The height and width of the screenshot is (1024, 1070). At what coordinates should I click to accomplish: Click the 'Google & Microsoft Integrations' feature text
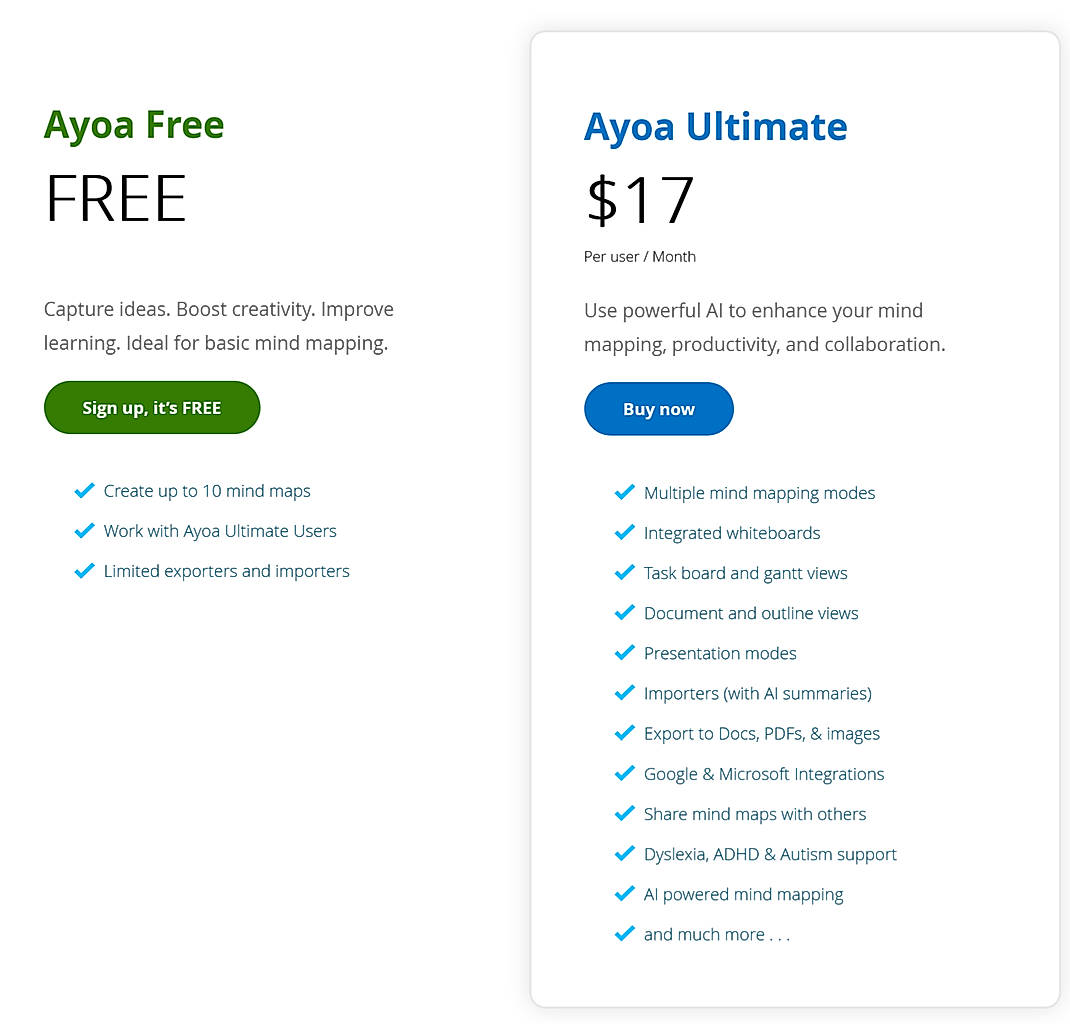point(764,774)
